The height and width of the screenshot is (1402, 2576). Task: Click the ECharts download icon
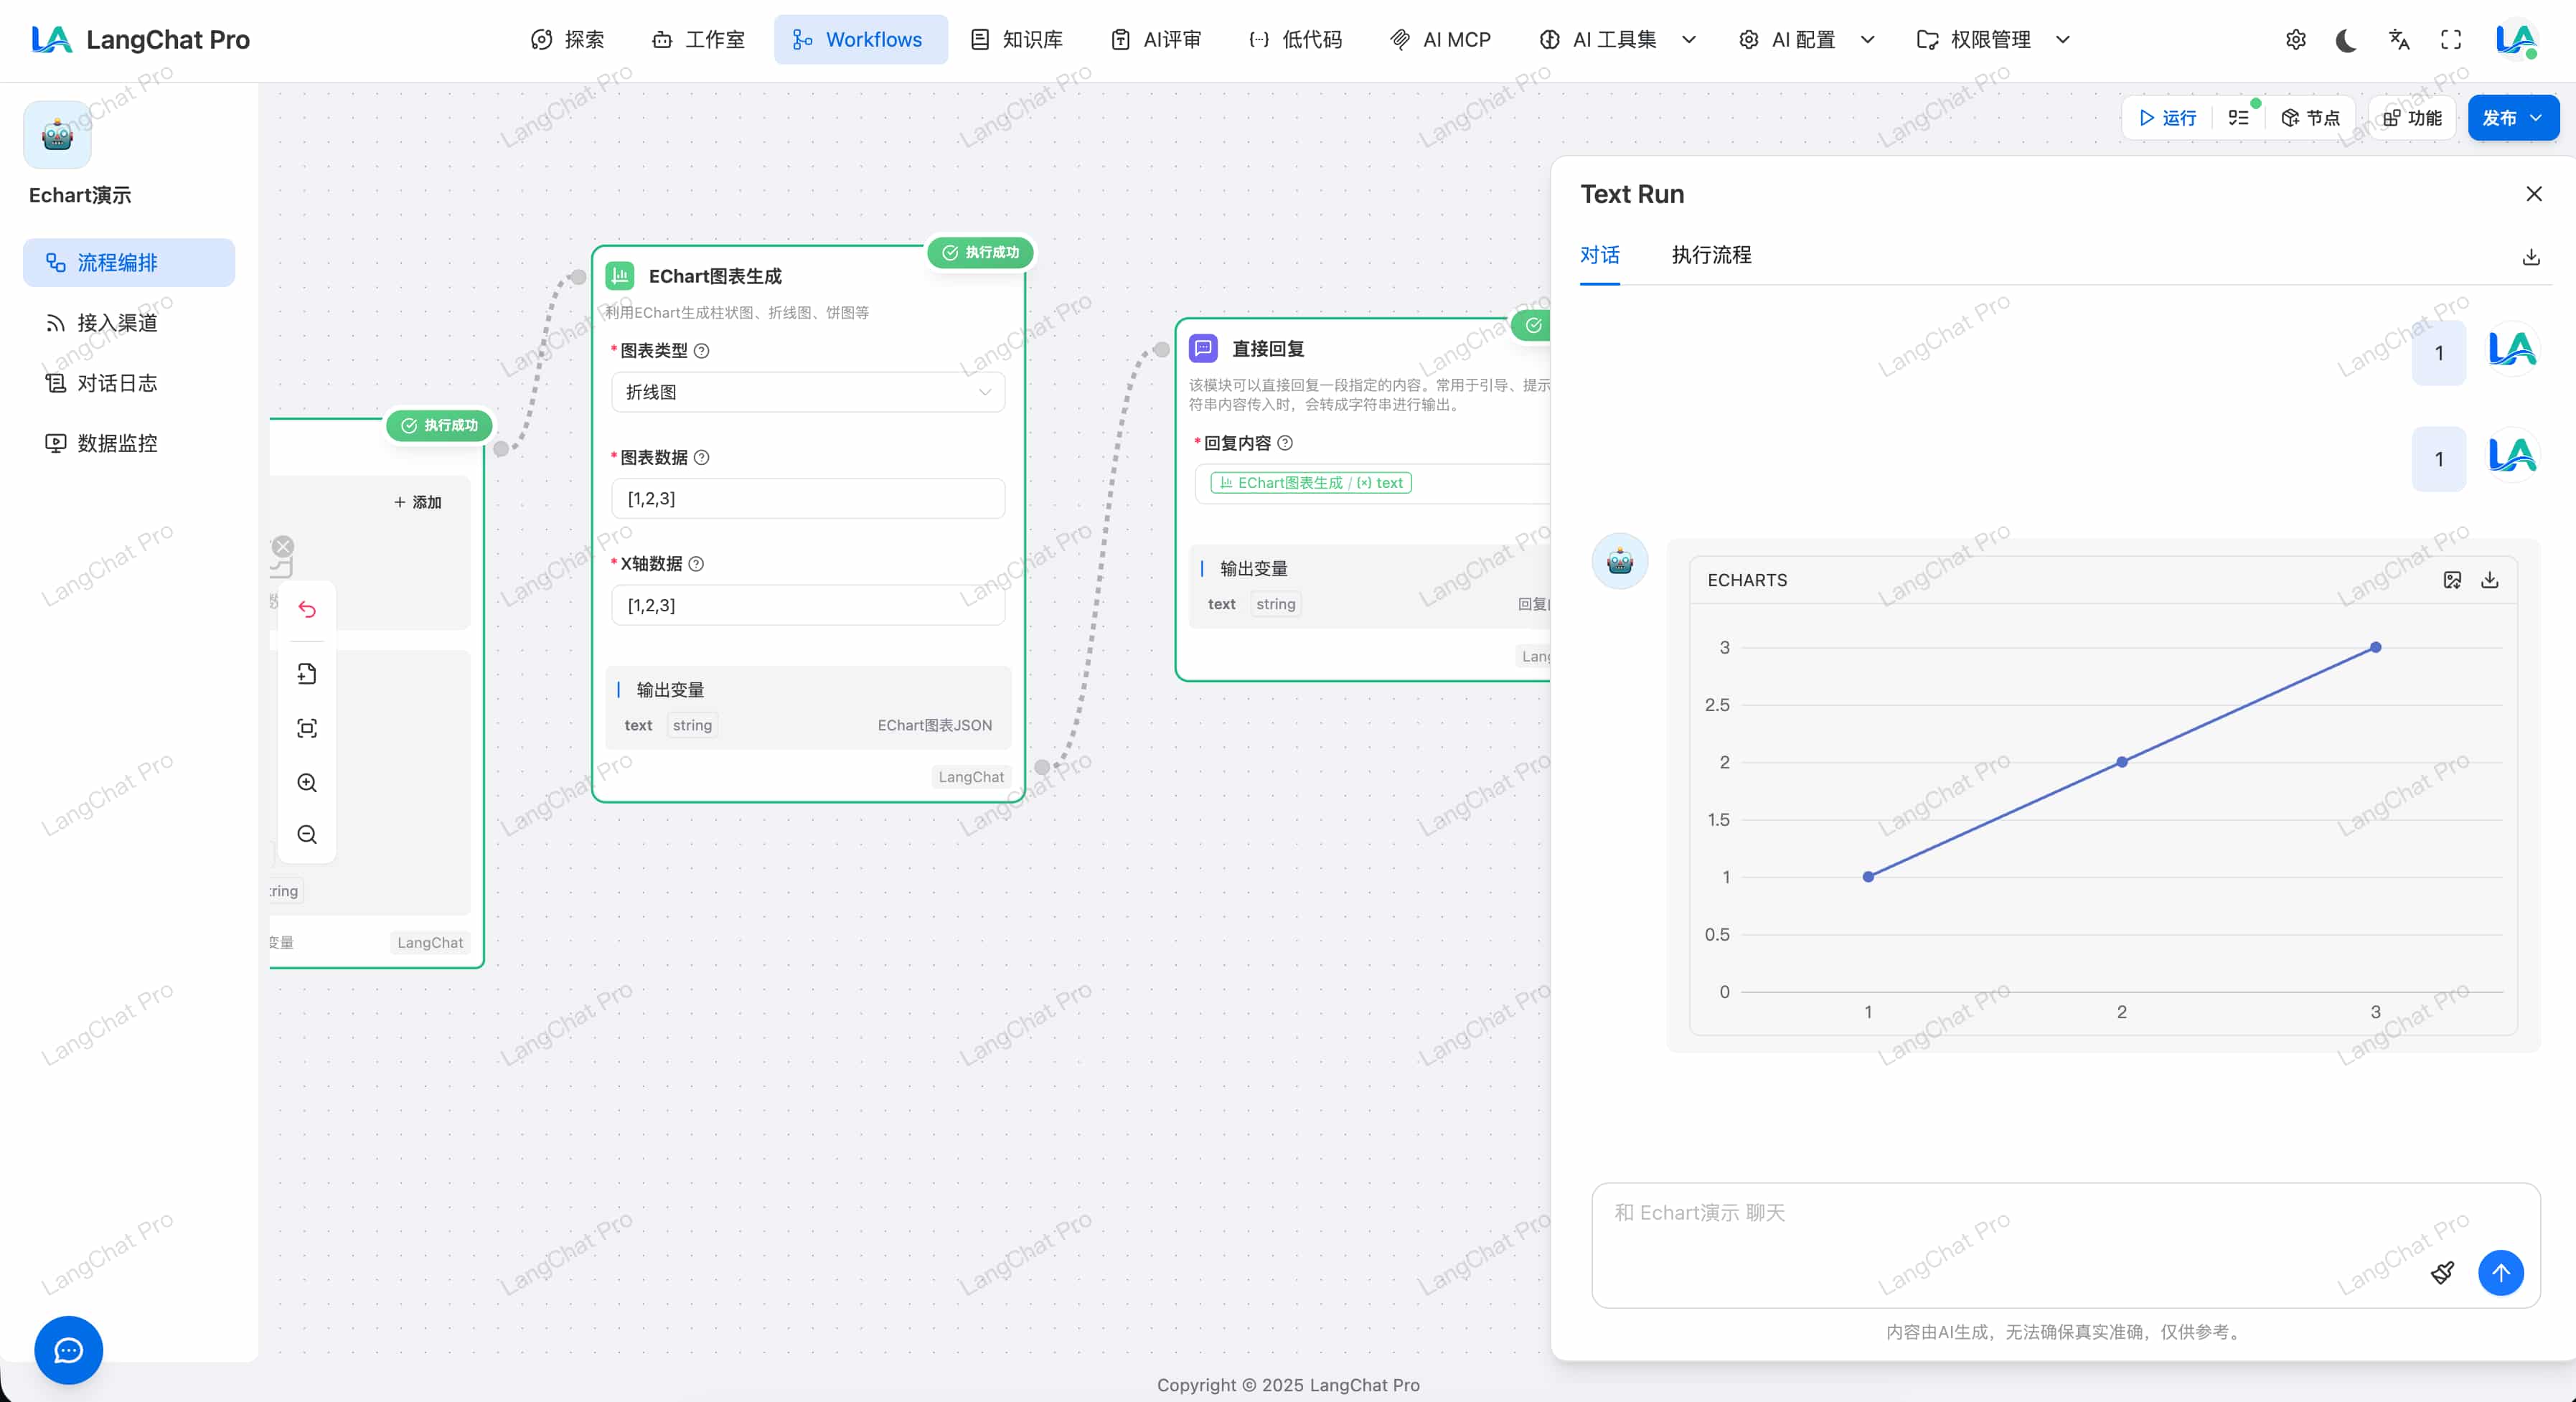[x=2490, y=580]
